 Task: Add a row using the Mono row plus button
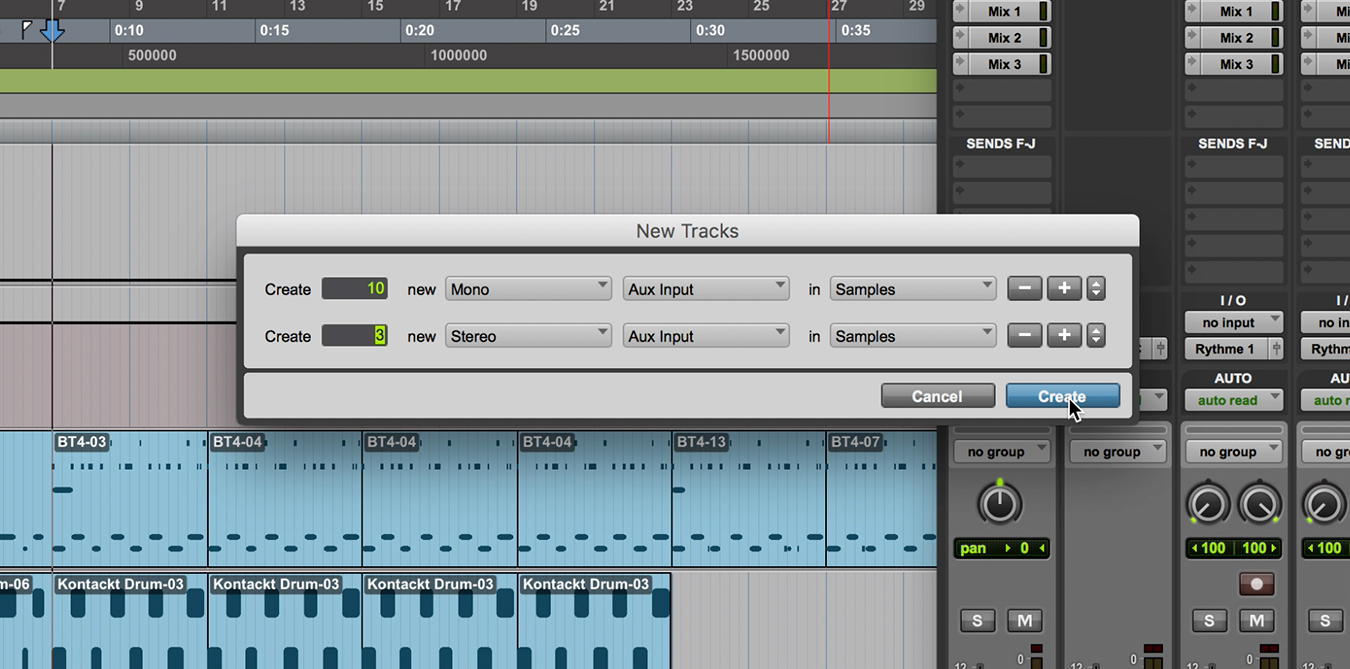click(x=1064, y=289)
